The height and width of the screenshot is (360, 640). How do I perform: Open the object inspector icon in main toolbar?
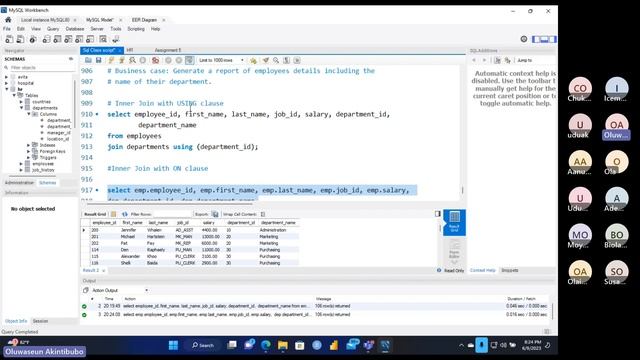coord(33,39)
